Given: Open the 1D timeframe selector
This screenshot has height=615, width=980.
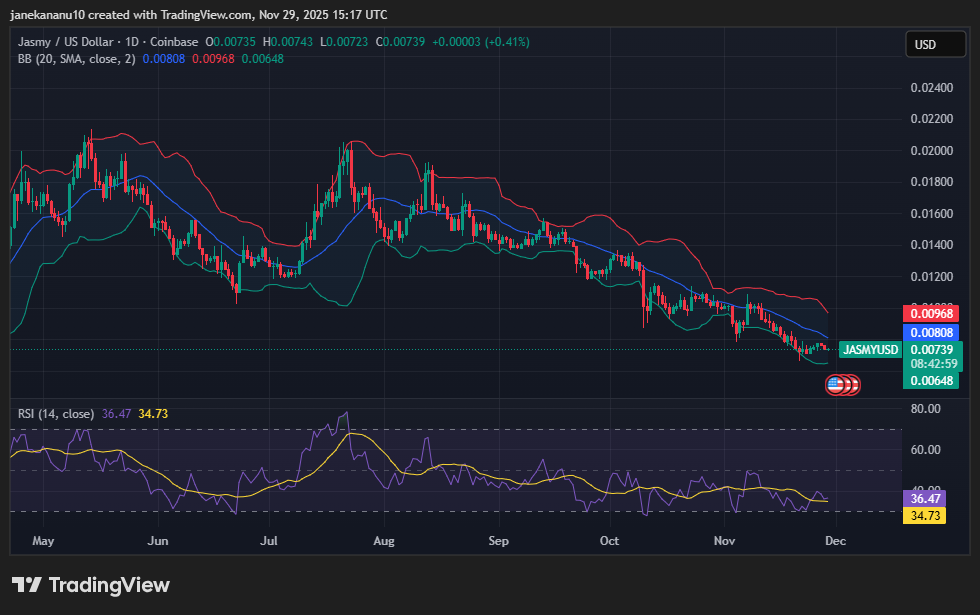Looking at the screenshot, I should [130, 42].
